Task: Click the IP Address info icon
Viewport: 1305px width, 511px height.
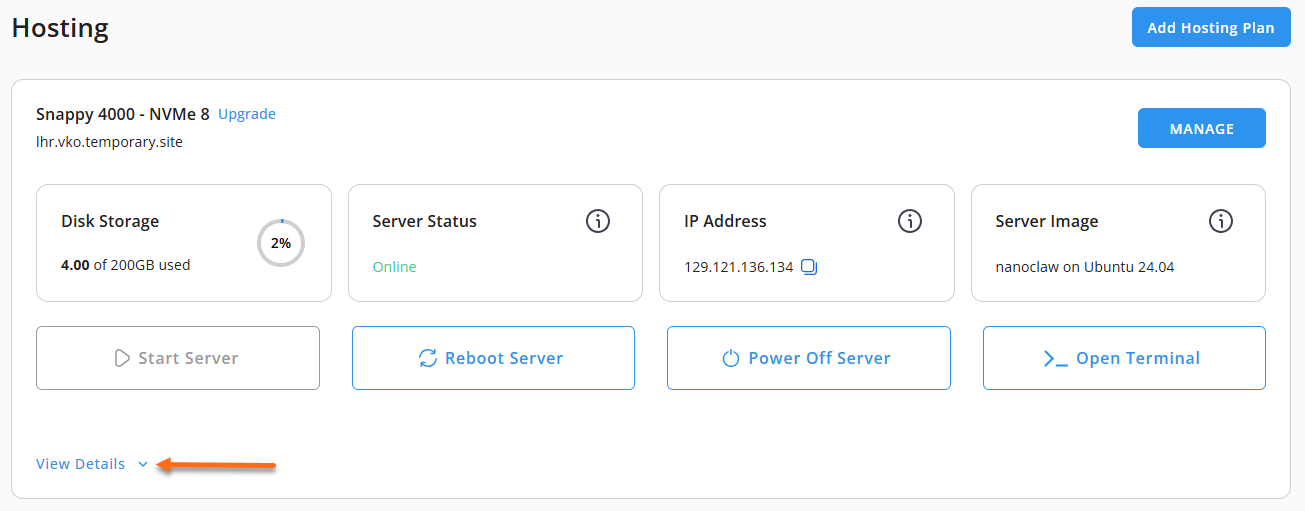Action: (x=910, y=221)
